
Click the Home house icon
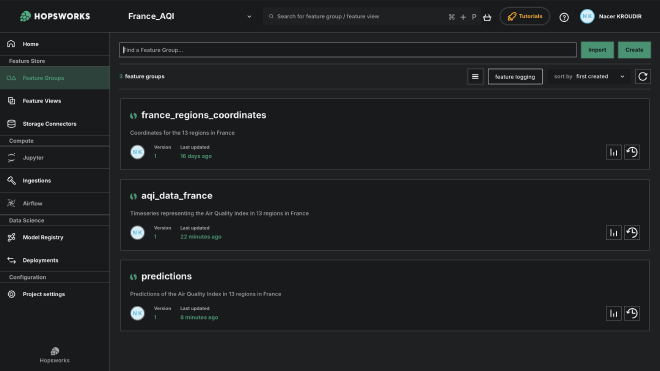coord(11,43)
